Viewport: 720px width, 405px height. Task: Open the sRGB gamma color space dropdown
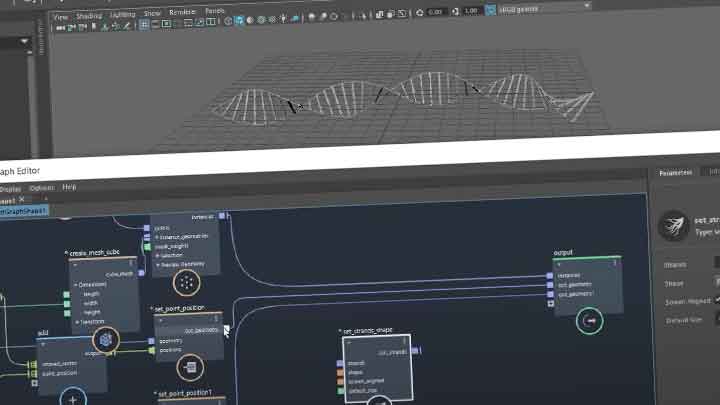coord(545,8)
